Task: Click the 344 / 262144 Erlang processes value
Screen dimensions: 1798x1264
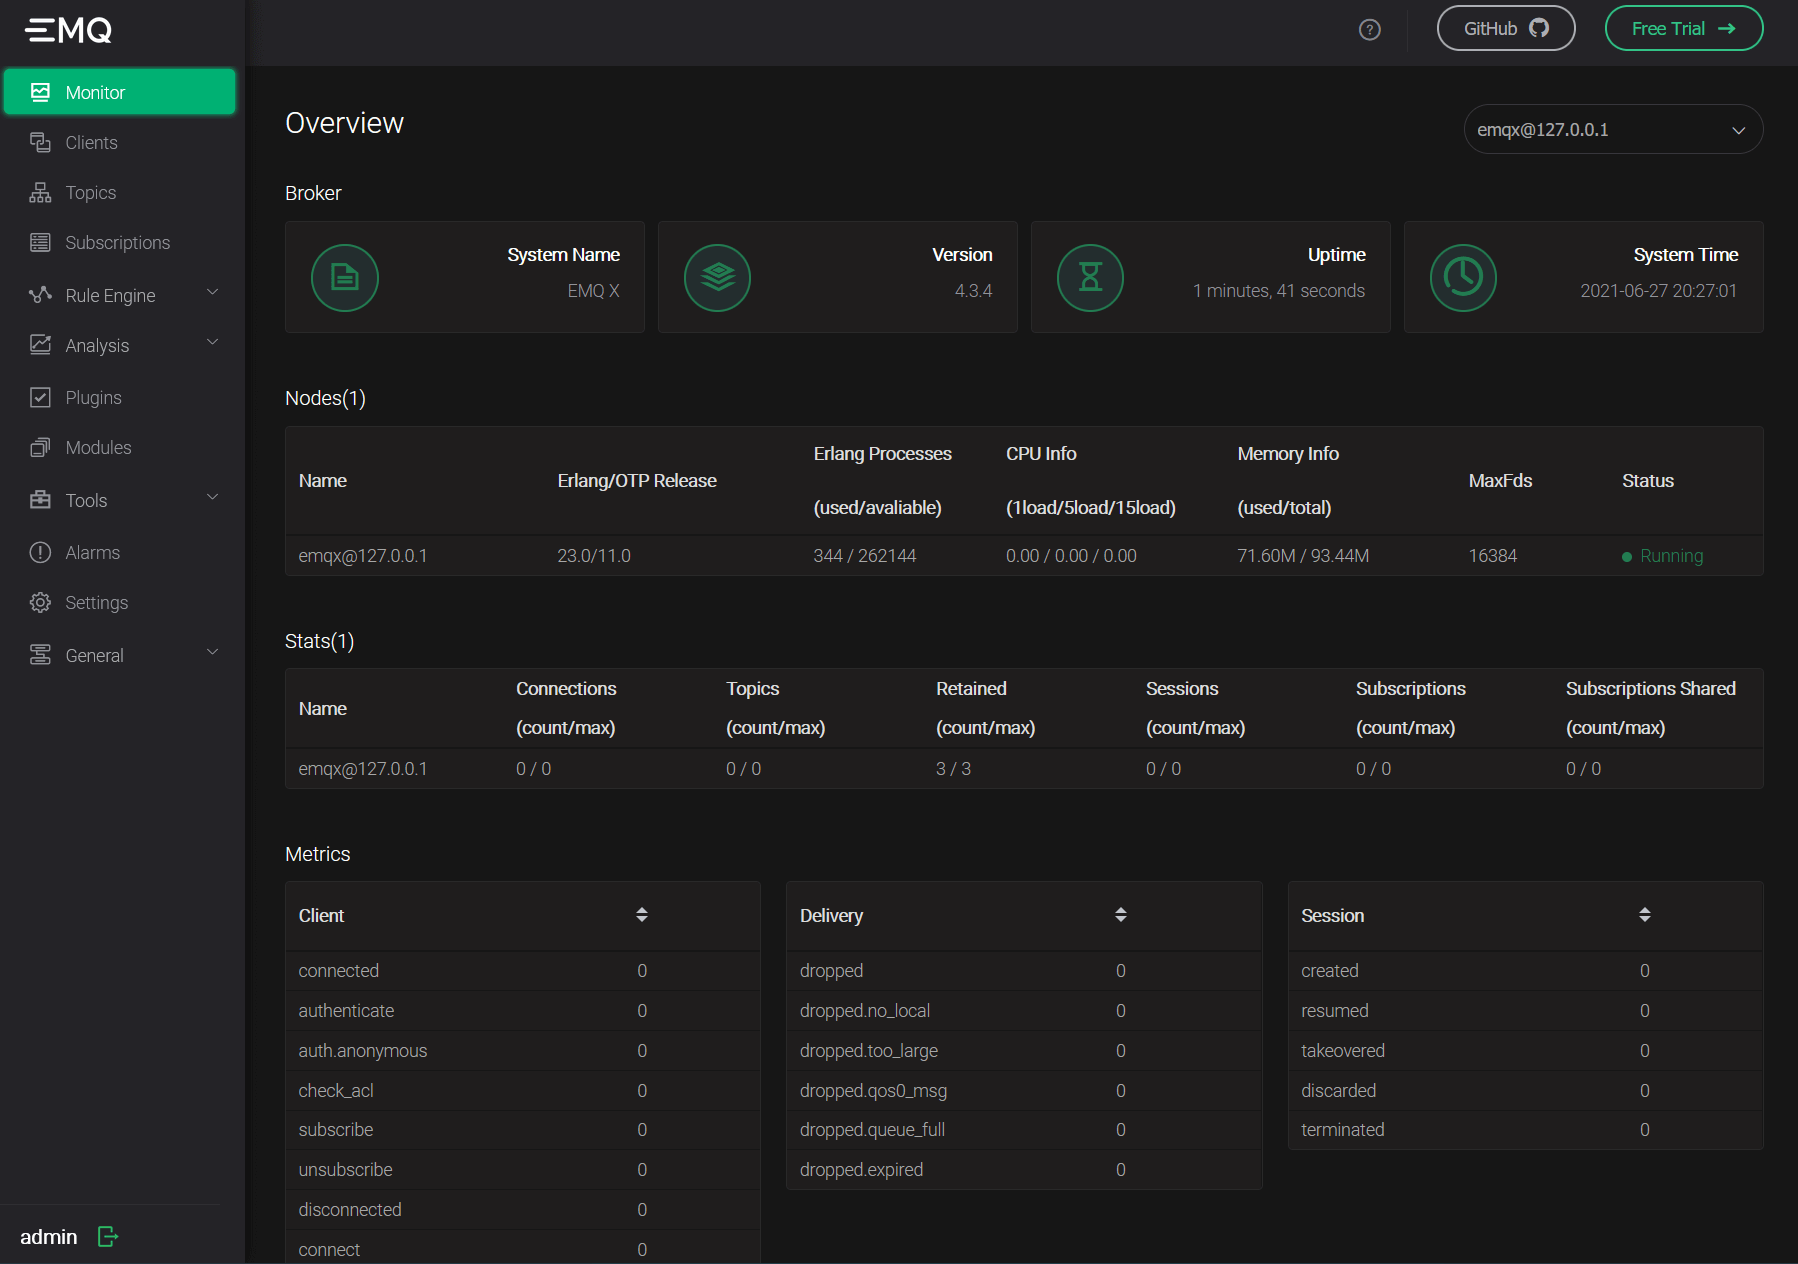Action: pos(865,556)
